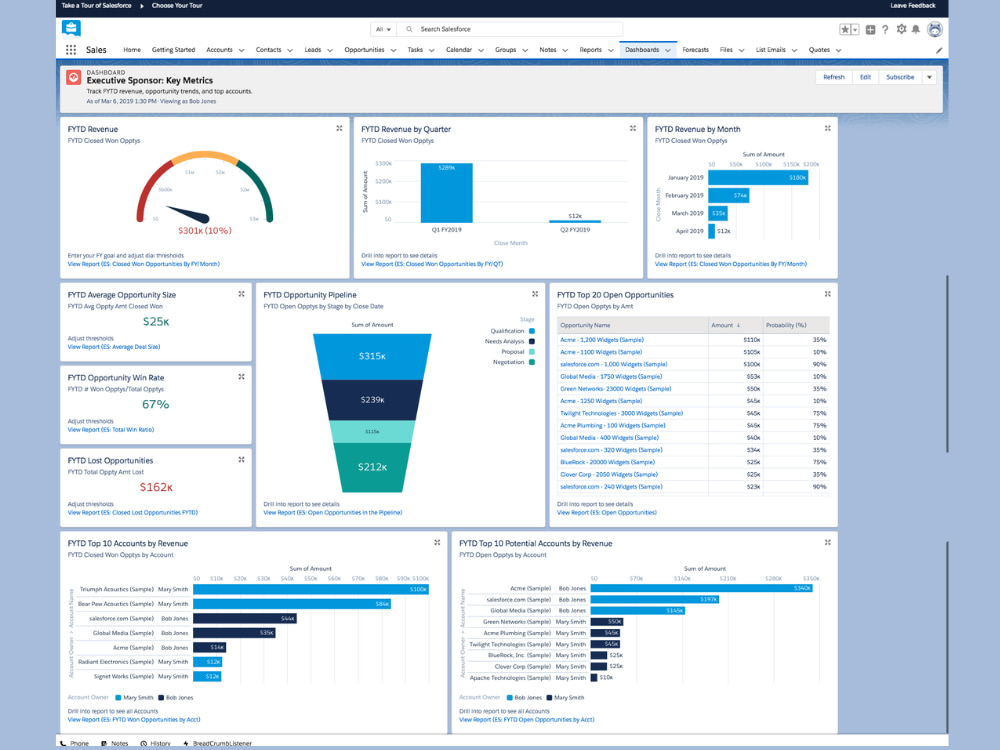Open the Dashboards tab dropdown chevron
The height and width of the screenshot is (750, 1000).
668,50
